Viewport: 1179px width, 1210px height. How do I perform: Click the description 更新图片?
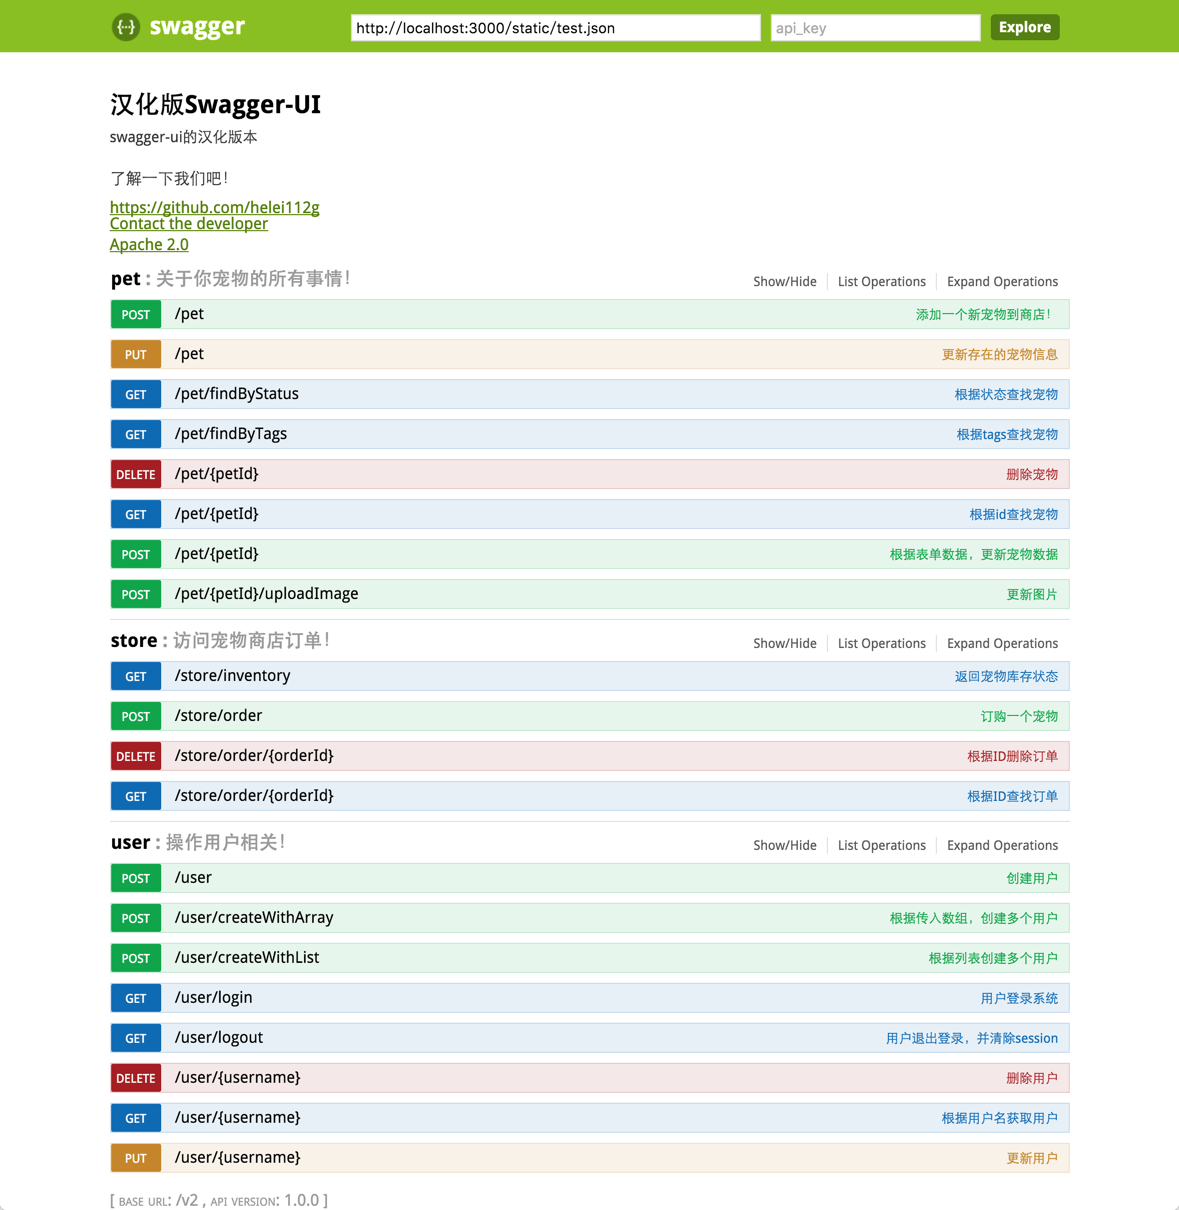tap(1032, 594)
